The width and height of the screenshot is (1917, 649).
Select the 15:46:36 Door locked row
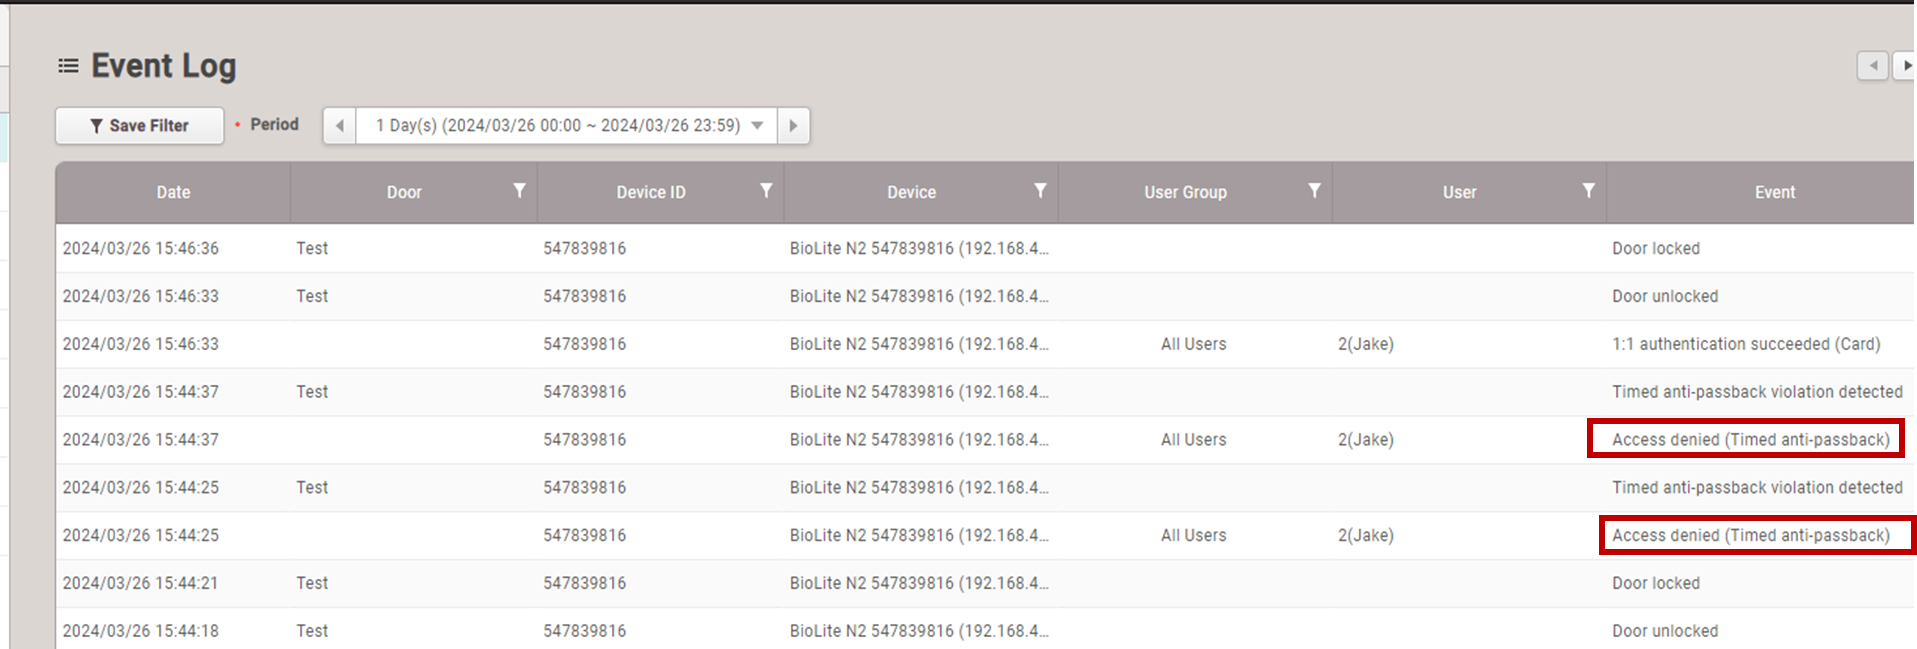[1655, 248]
